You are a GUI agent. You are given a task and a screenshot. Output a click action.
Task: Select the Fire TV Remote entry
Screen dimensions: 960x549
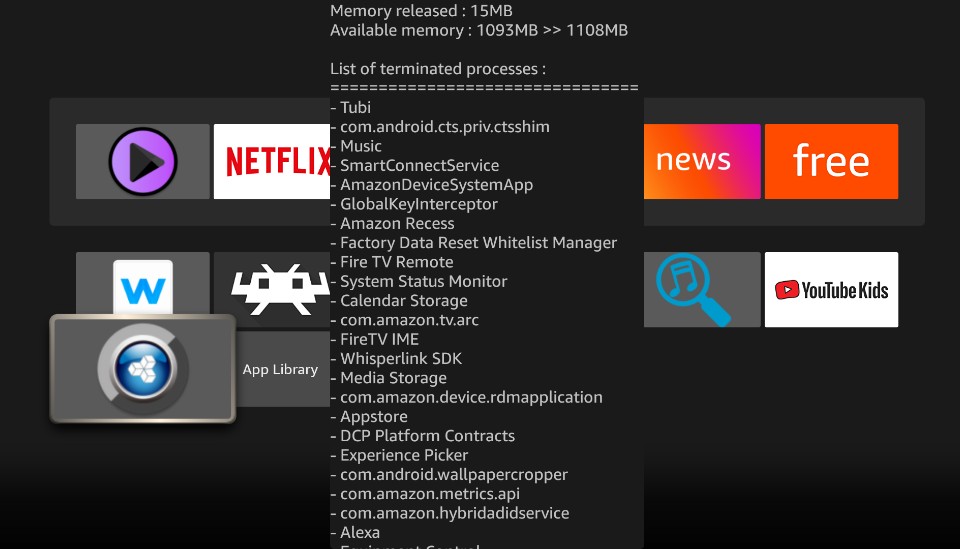click(x=392, y=262)
